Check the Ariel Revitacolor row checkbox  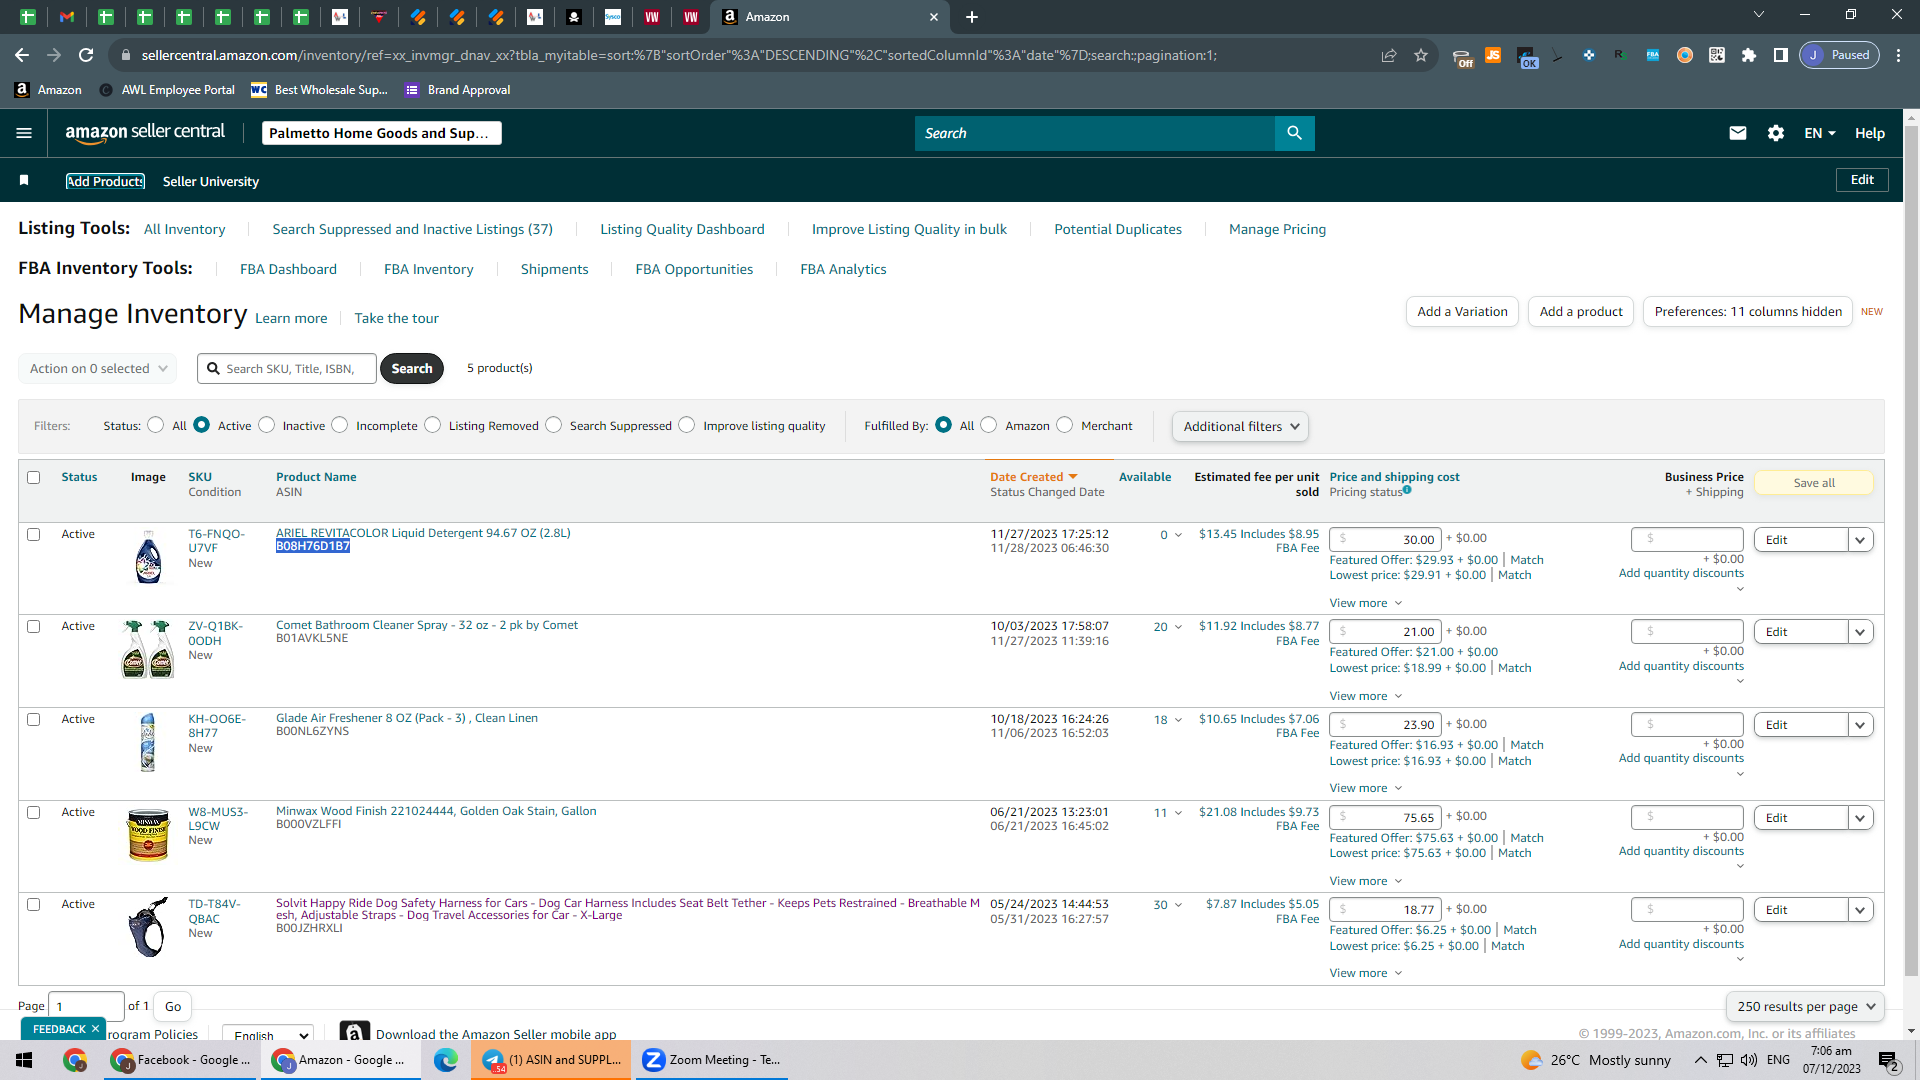[34, 534]
